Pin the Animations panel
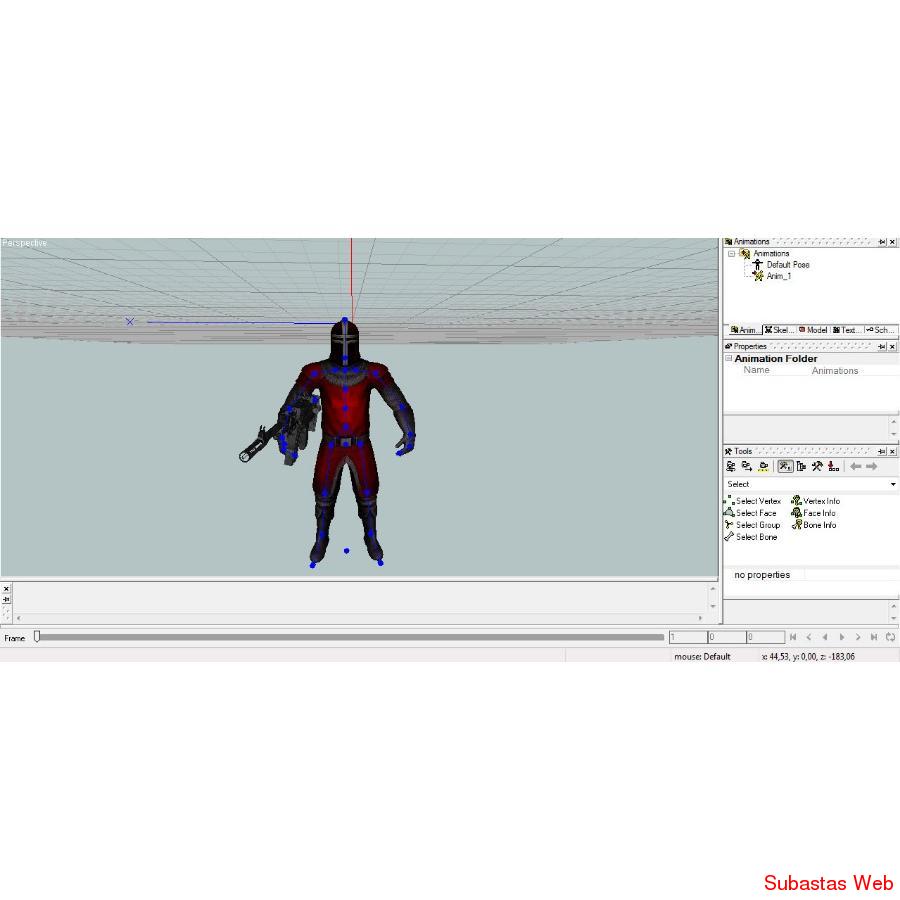 pyautogui.click(x=882, y=242)
